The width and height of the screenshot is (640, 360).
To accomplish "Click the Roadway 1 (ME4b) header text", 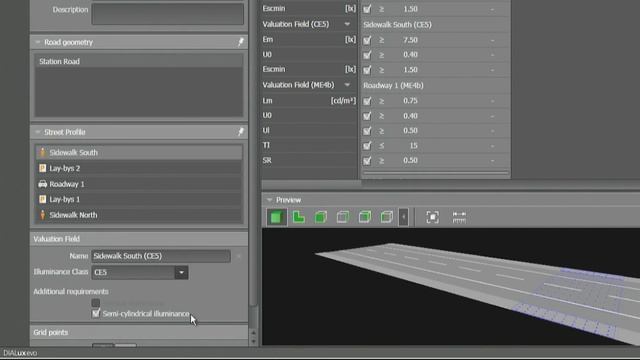I will (x=393, y=85).
